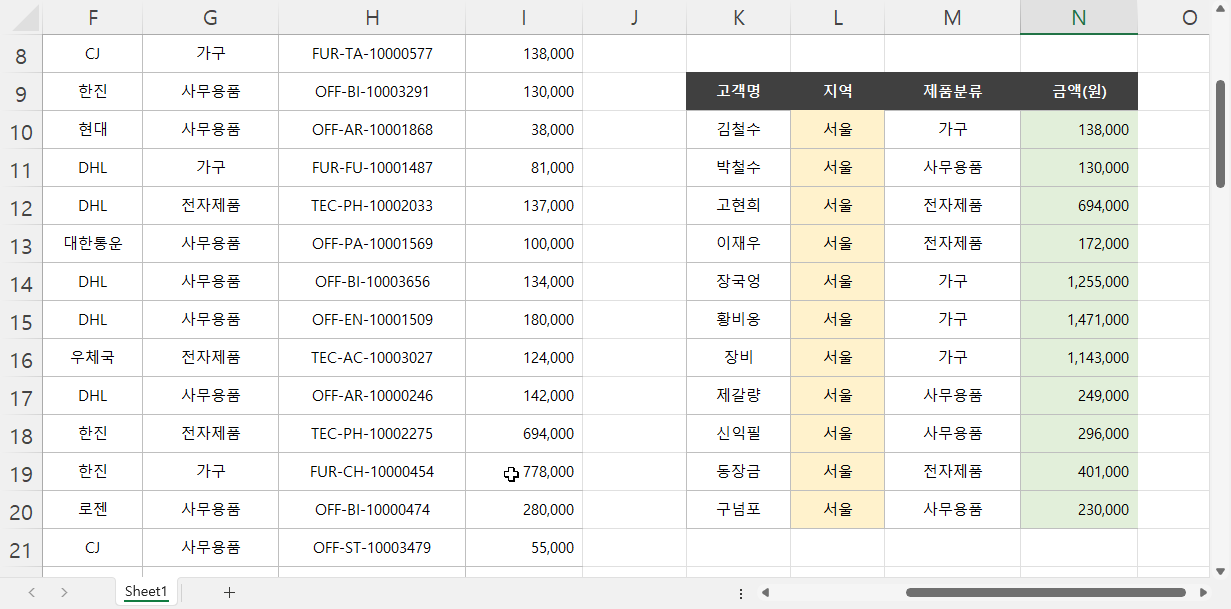Select the cell containing 로젠
This screenshot has height=609, width=1231.
(93, 510)
